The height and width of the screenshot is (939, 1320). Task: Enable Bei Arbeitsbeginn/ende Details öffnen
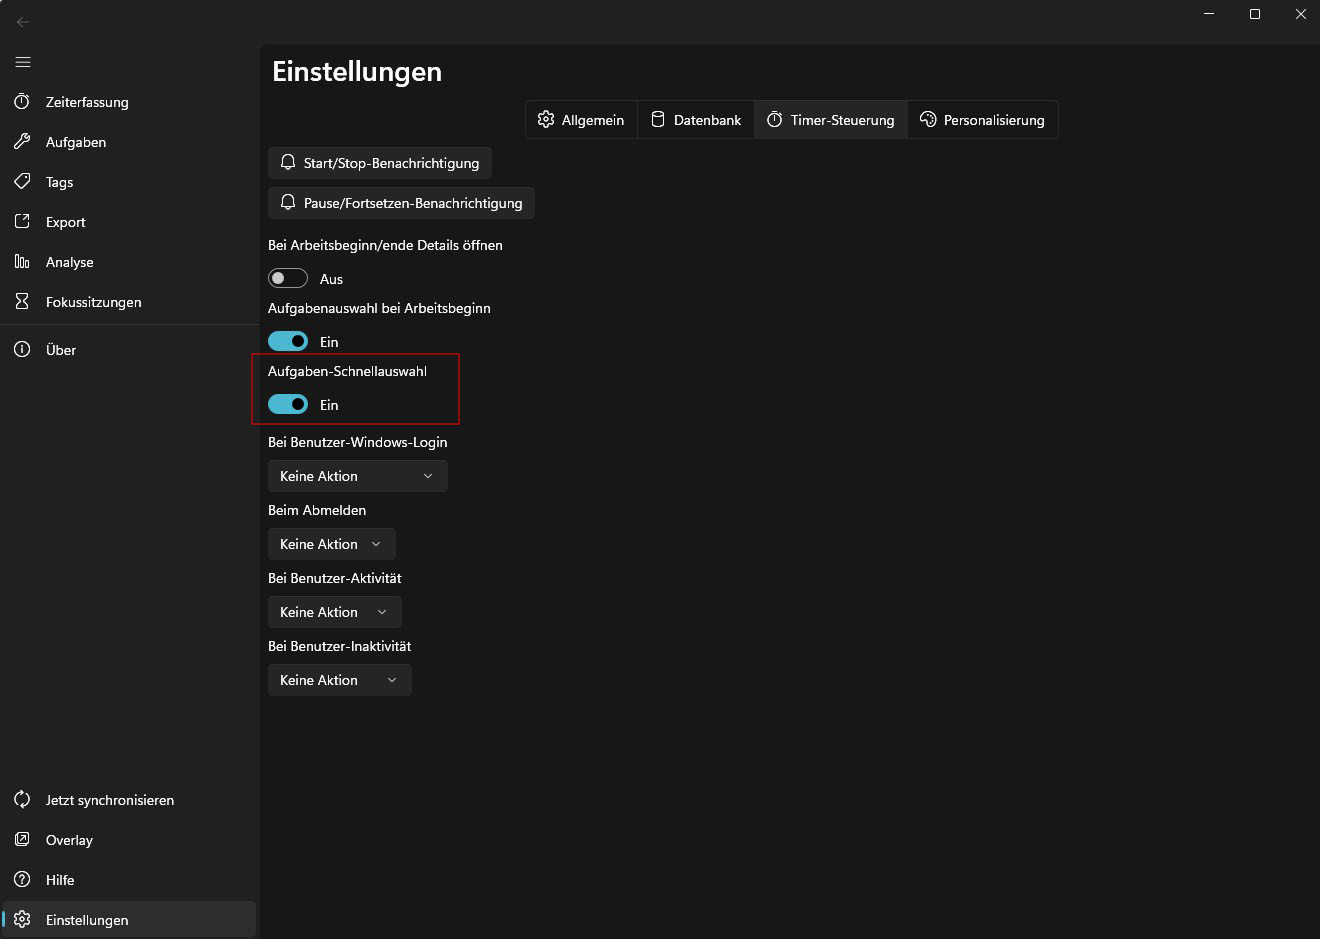(288, 277)
